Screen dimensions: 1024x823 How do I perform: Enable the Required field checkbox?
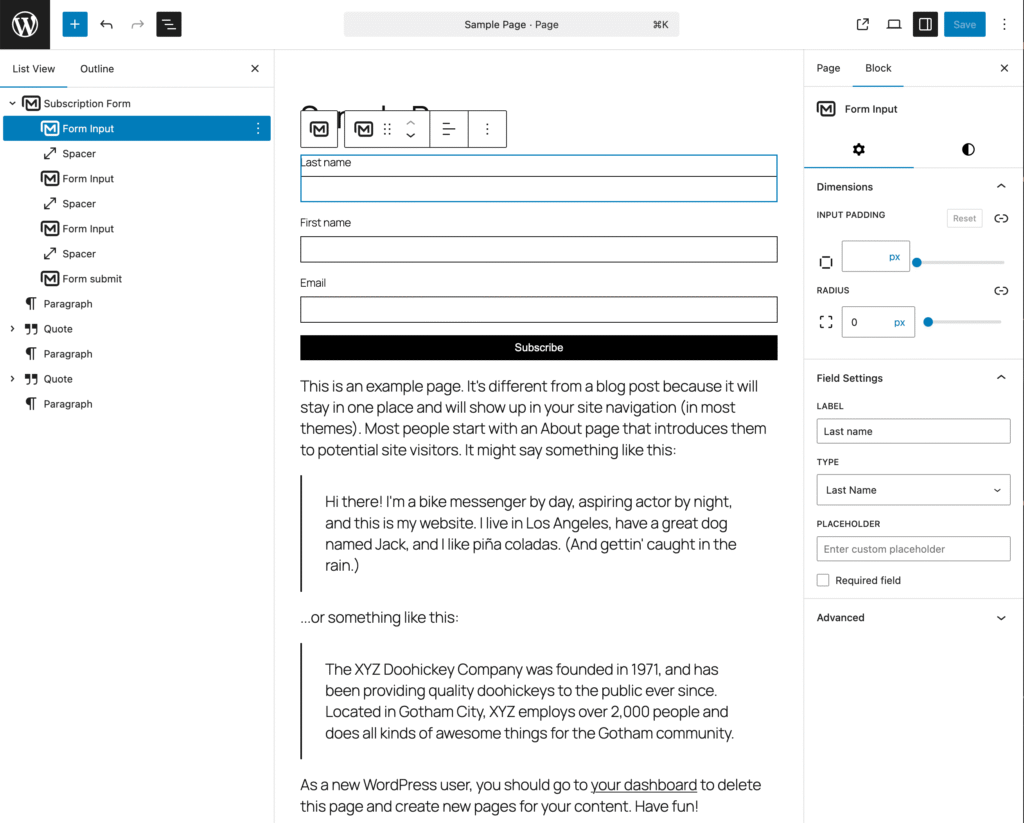pos(822,580)
